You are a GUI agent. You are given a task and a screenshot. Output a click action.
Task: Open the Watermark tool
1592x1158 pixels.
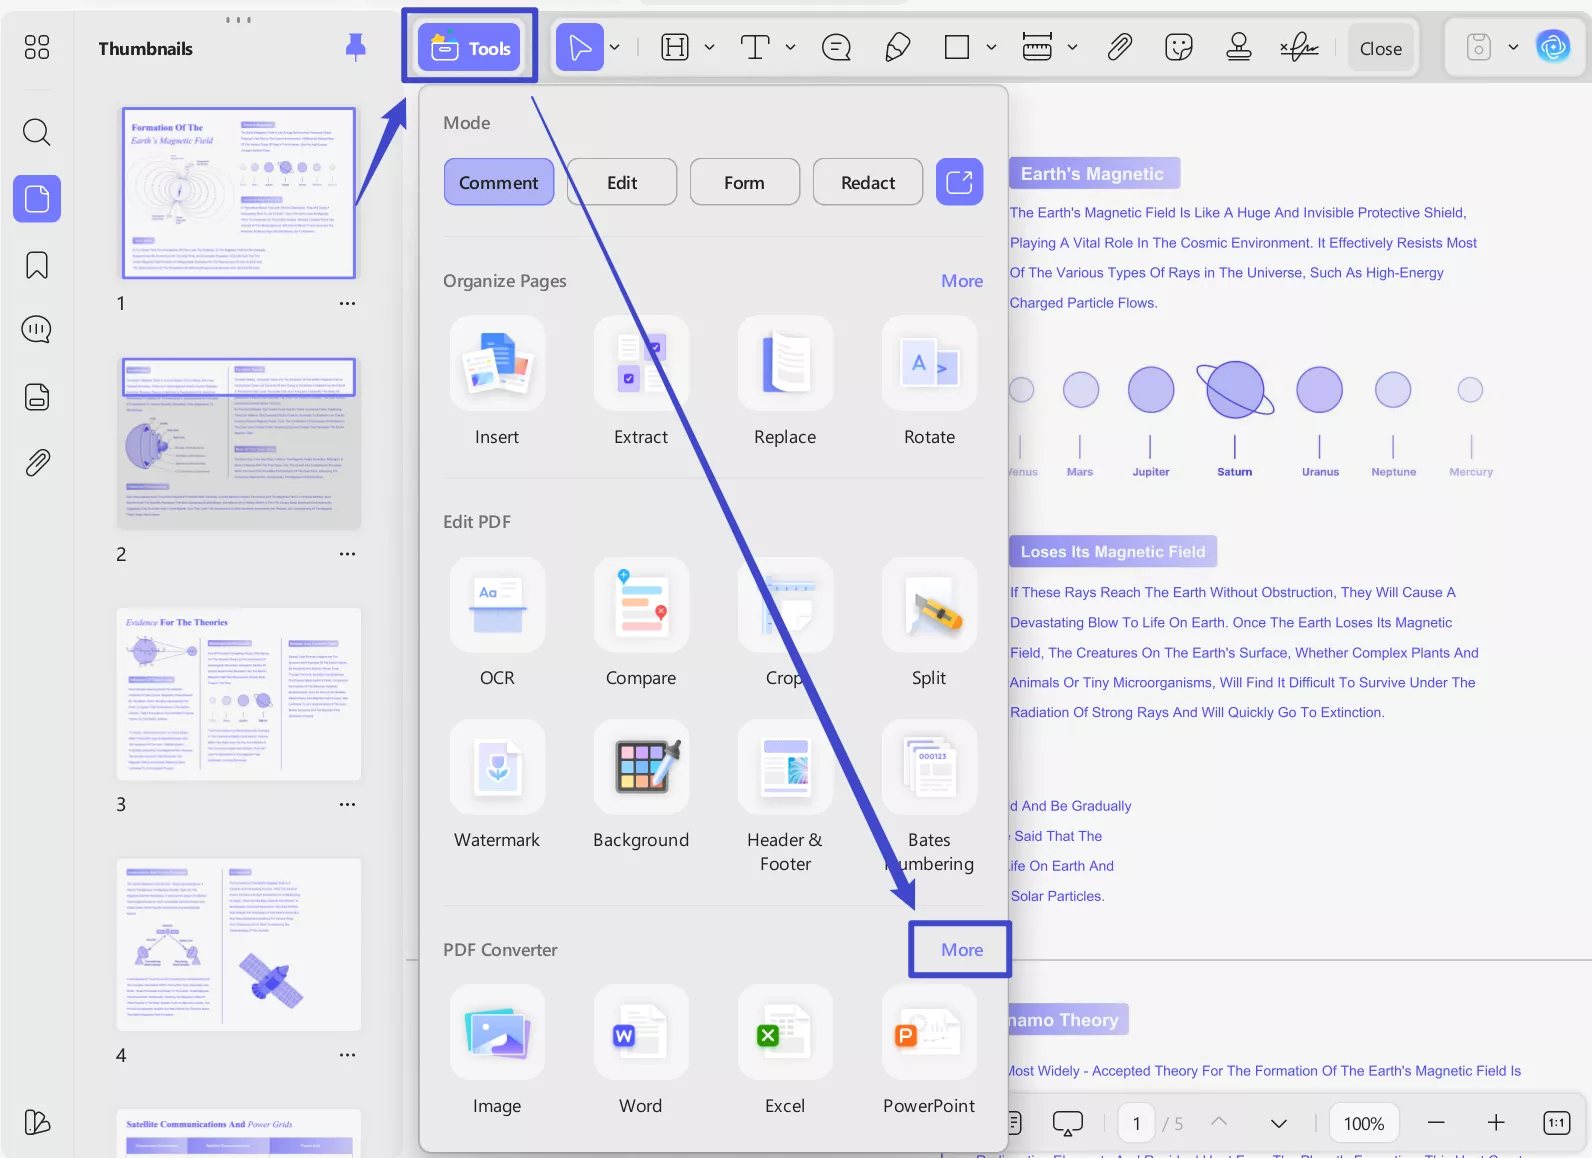[x=497, y=785]
